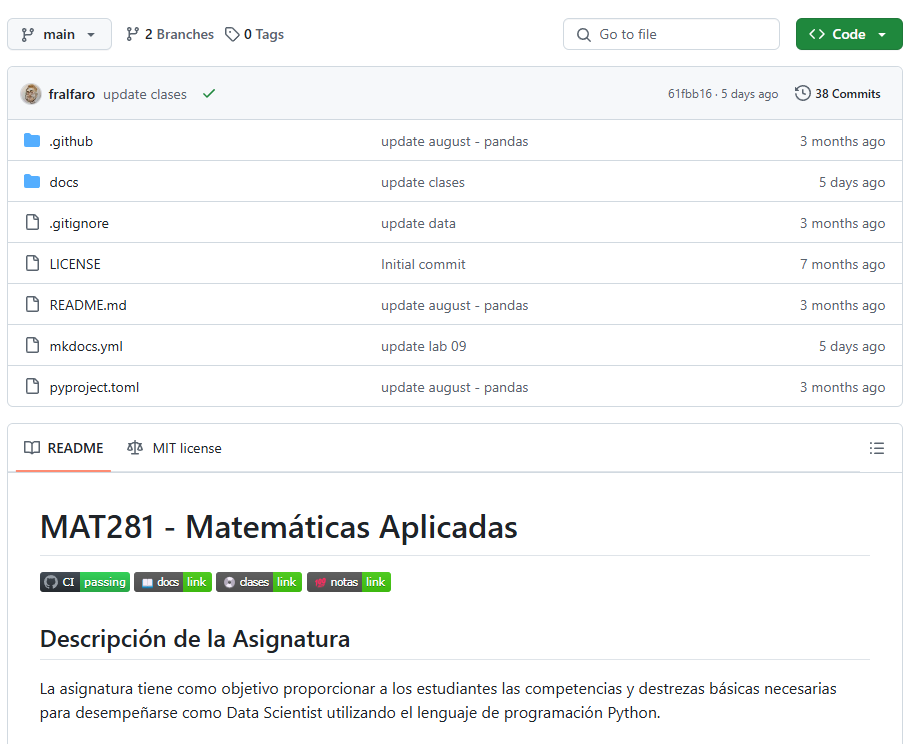
Task: Open the main branch dropdown
Action: [59, 34]
